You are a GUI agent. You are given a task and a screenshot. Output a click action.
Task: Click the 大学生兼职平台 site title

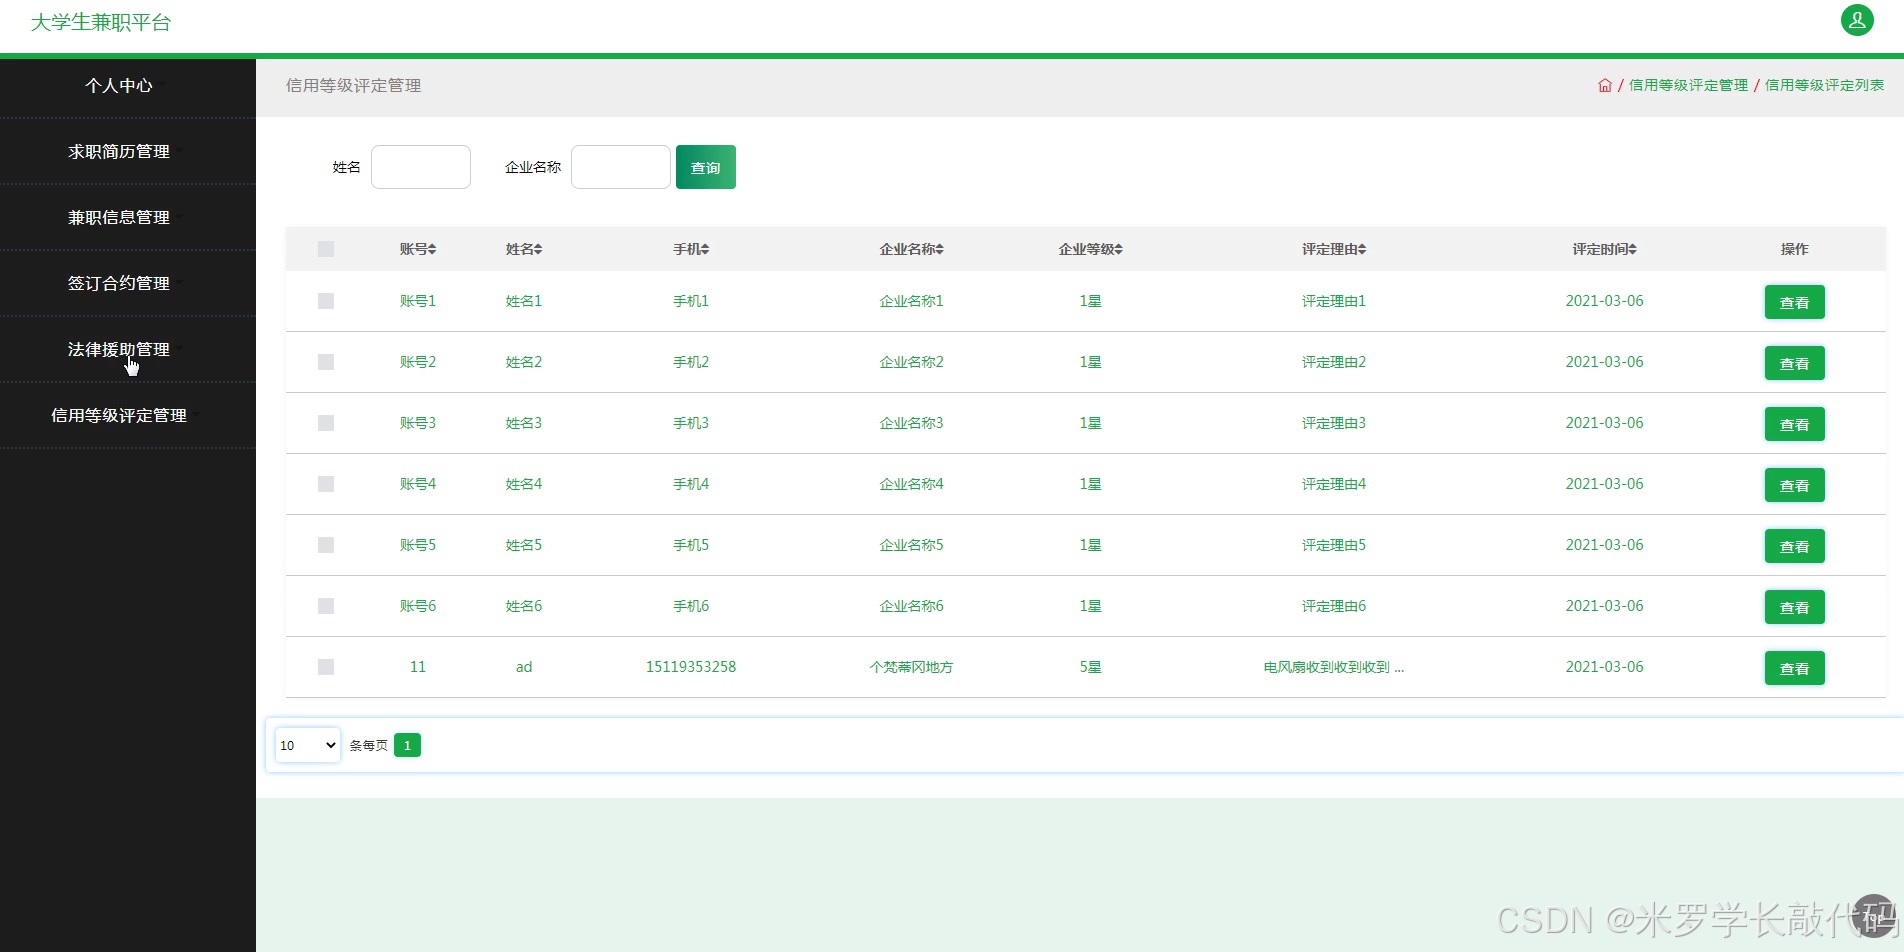click(101, 22)
